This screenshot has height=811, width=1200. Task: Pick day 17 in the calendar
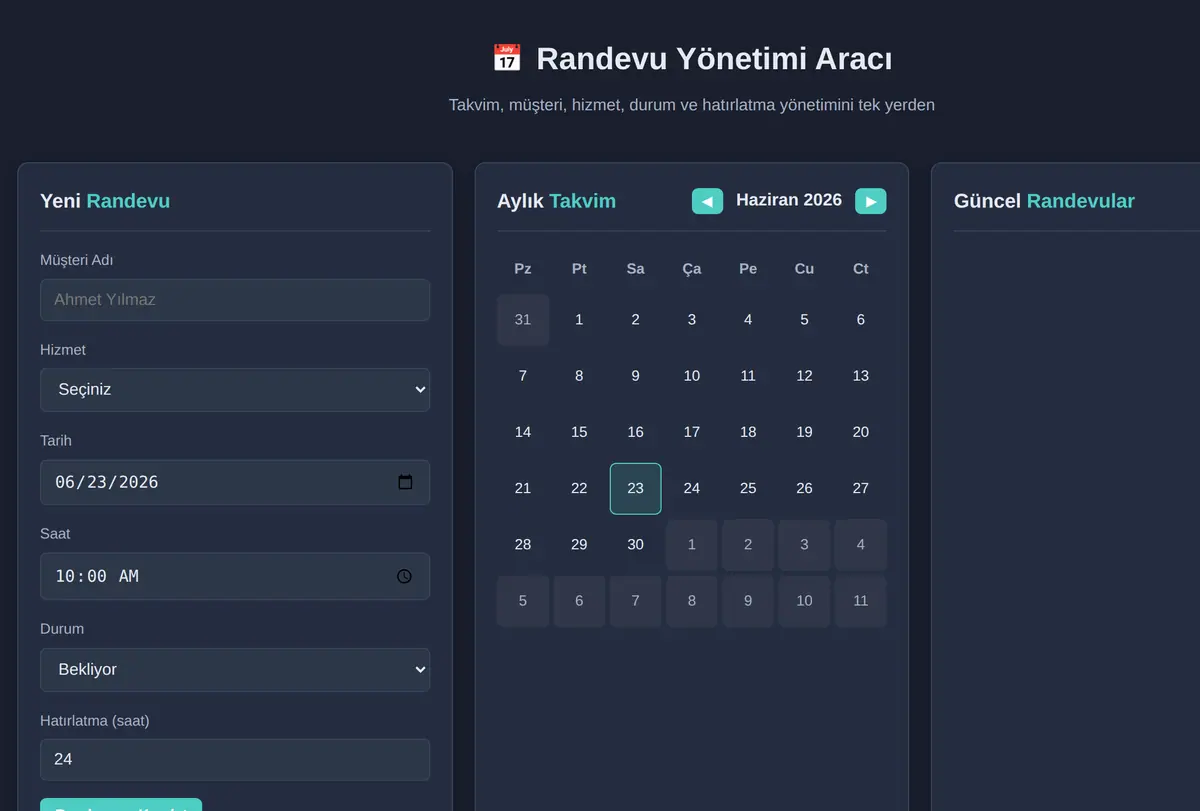click(x=692, y=432)
